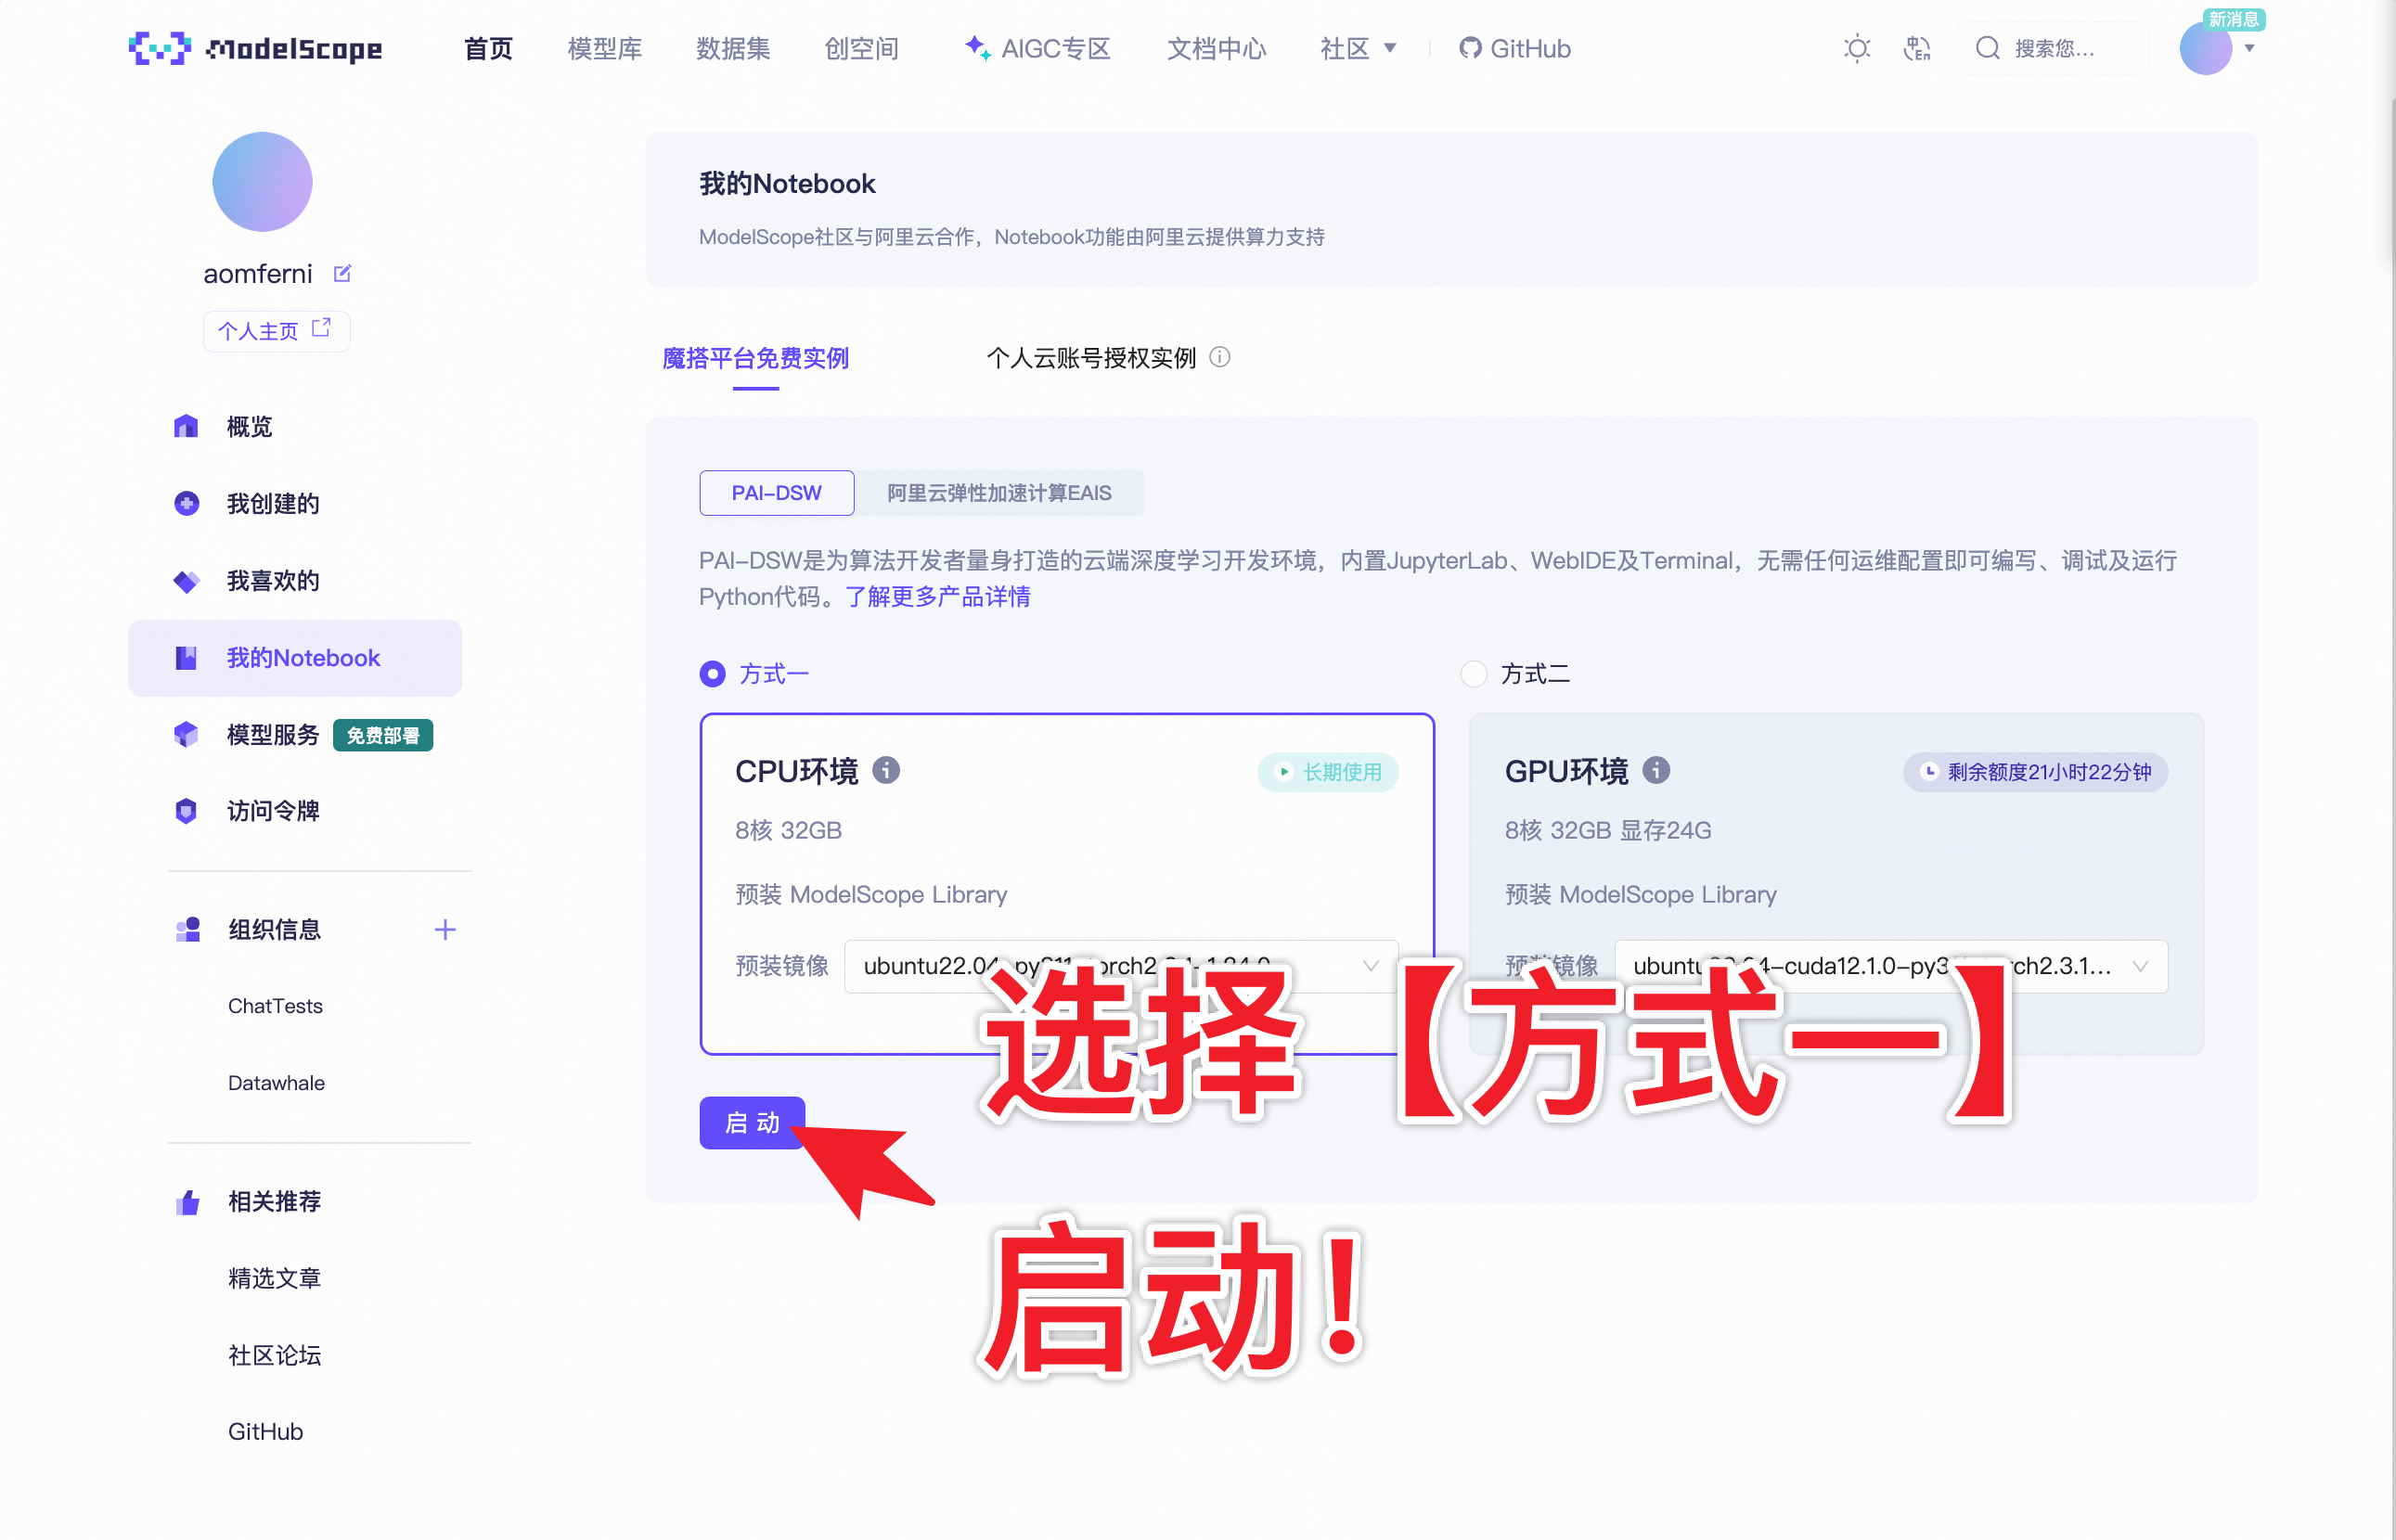Viewport: 2396px width, 1540px height.
Task: Open 数据集 in the top menu
Action: pyautogui.click(x=733, y=48)
